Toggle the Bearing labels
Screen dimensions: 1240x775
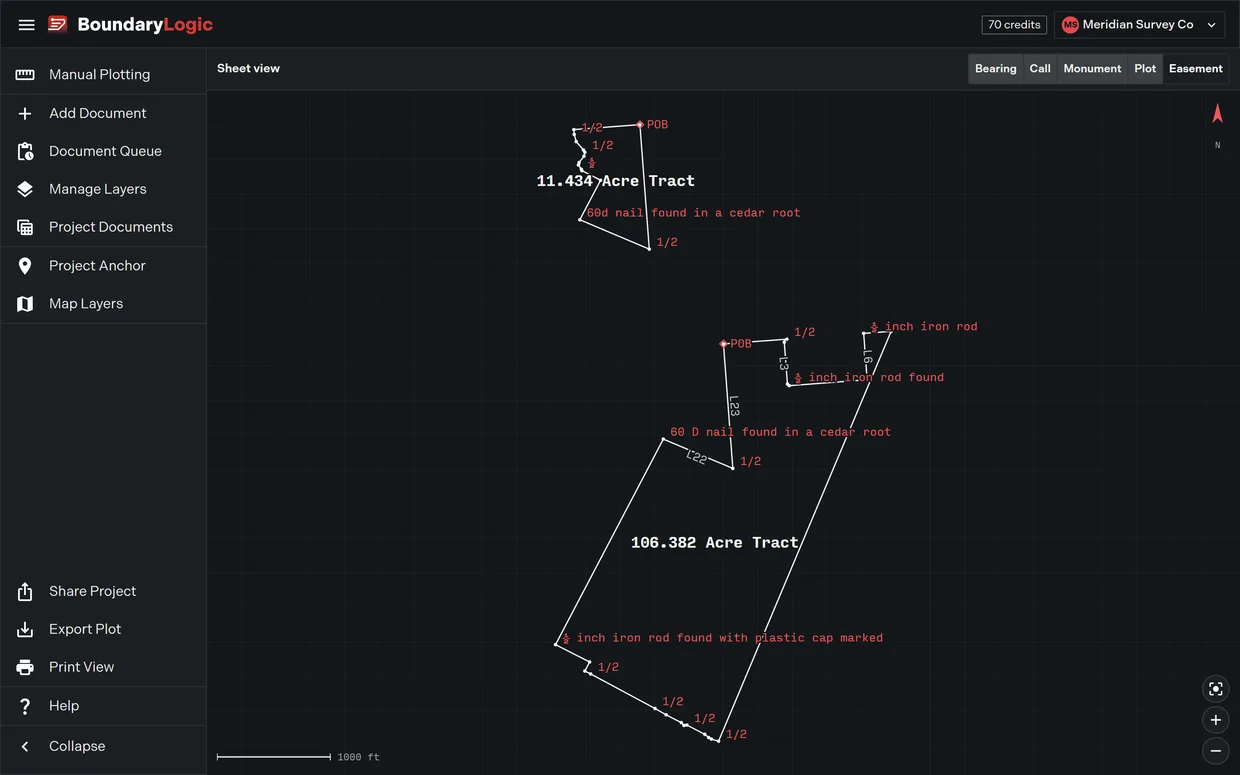(996, 69)
